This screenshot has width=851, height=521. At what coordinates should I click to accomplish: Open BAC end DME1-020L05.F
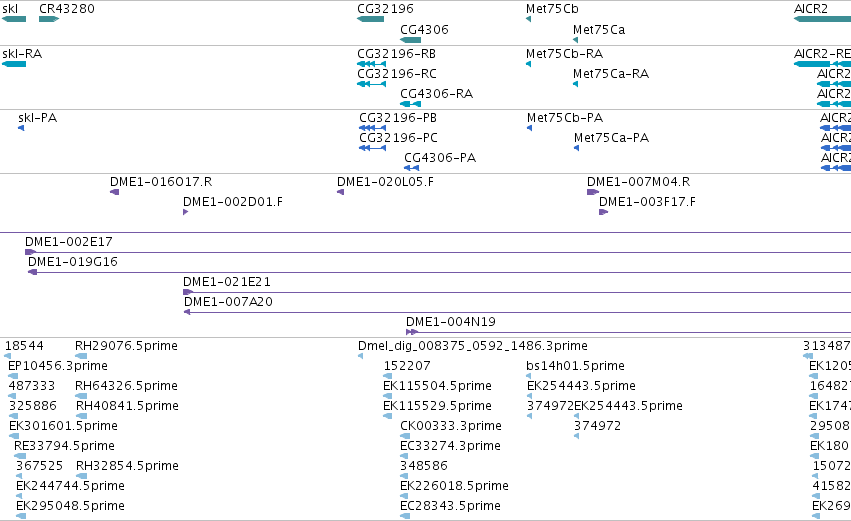coord(340,192)
